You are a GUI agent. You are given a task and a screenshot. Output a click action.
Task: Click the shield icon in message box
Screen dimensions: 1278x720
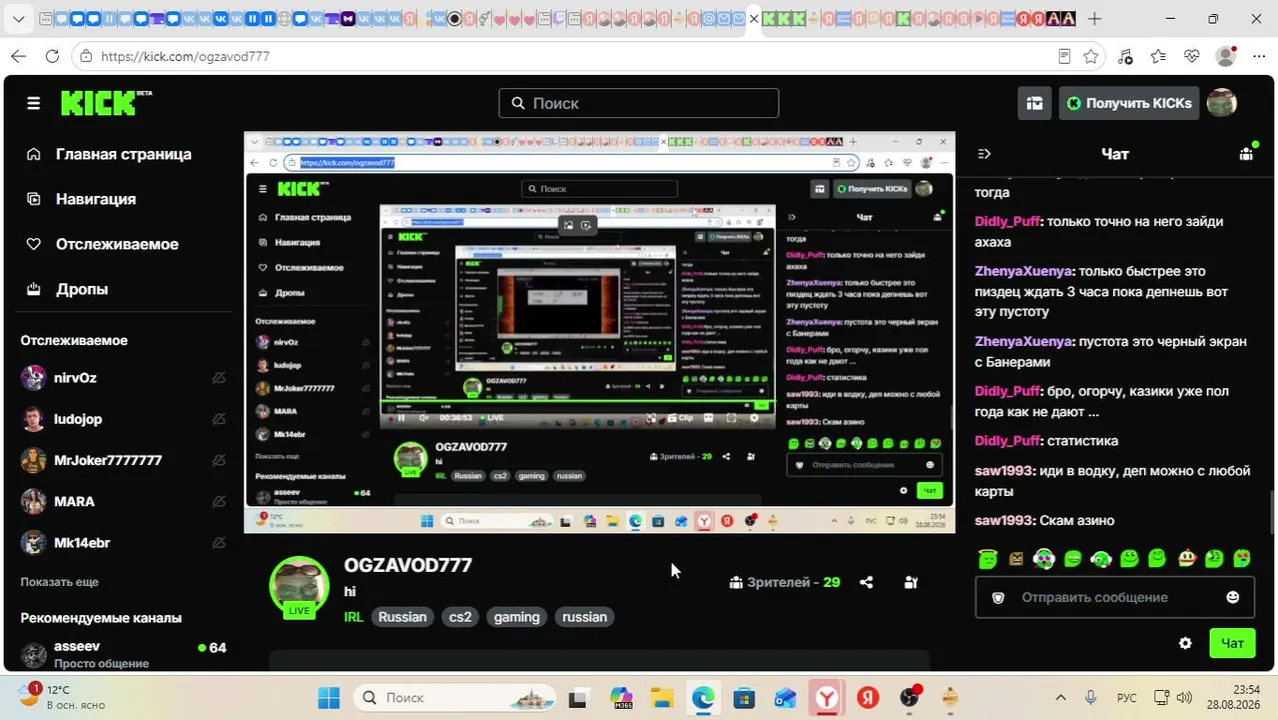click(997, 597)
